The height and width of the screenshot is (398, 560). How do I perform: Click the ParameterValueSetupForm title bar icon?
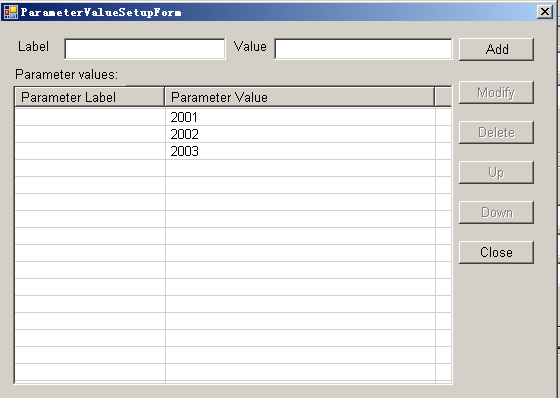tap(11, 12)
